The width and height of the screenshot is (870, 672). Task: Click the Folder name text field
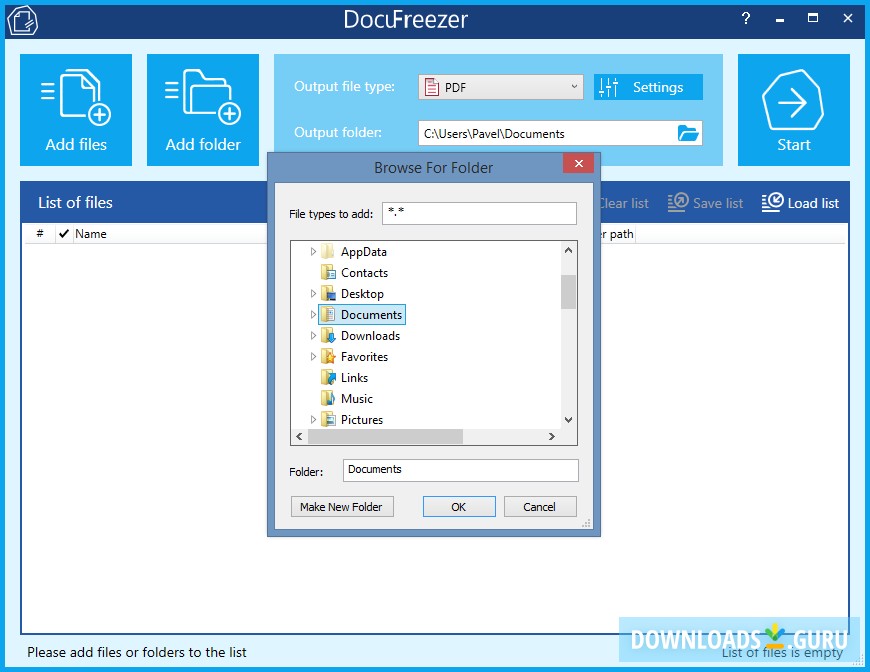coord(461,470)
